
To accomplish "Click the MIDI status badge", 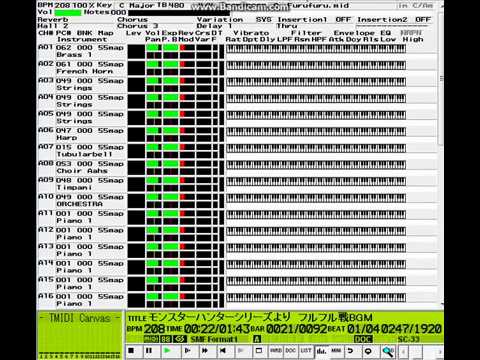I will point(151,339).
